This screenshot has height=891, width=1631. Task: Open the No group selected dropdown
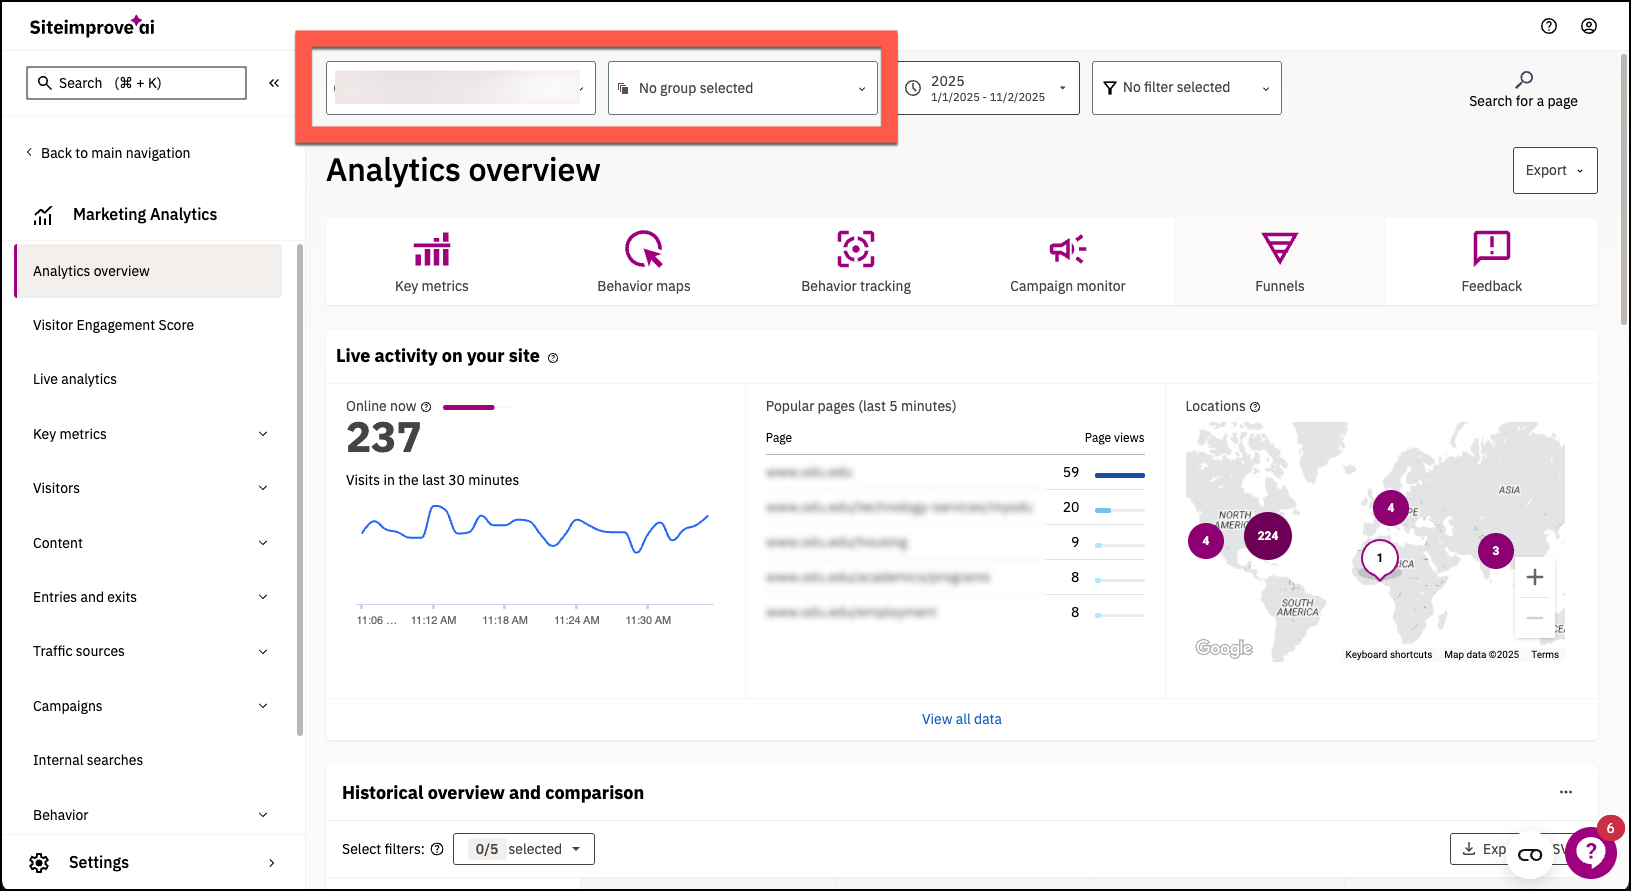tap(743, 88)
